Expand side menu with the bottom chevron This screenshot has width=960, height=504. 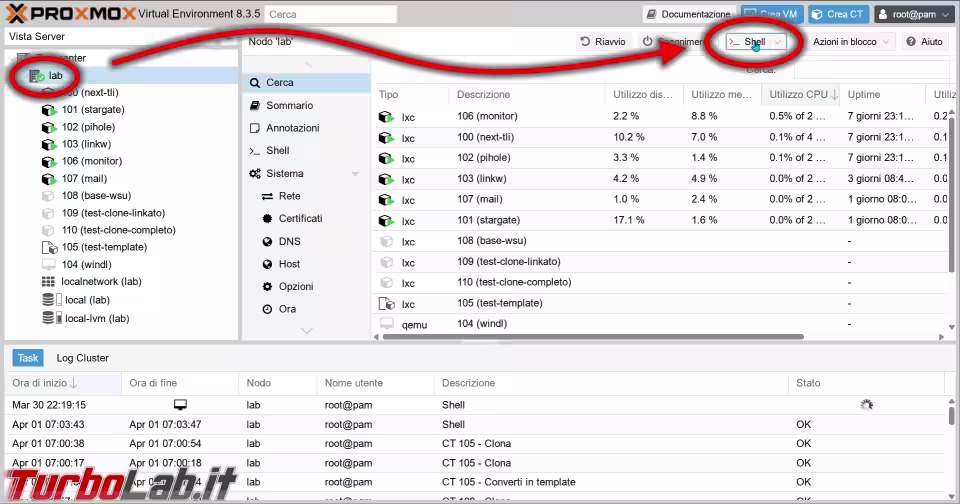coord(307,331)
